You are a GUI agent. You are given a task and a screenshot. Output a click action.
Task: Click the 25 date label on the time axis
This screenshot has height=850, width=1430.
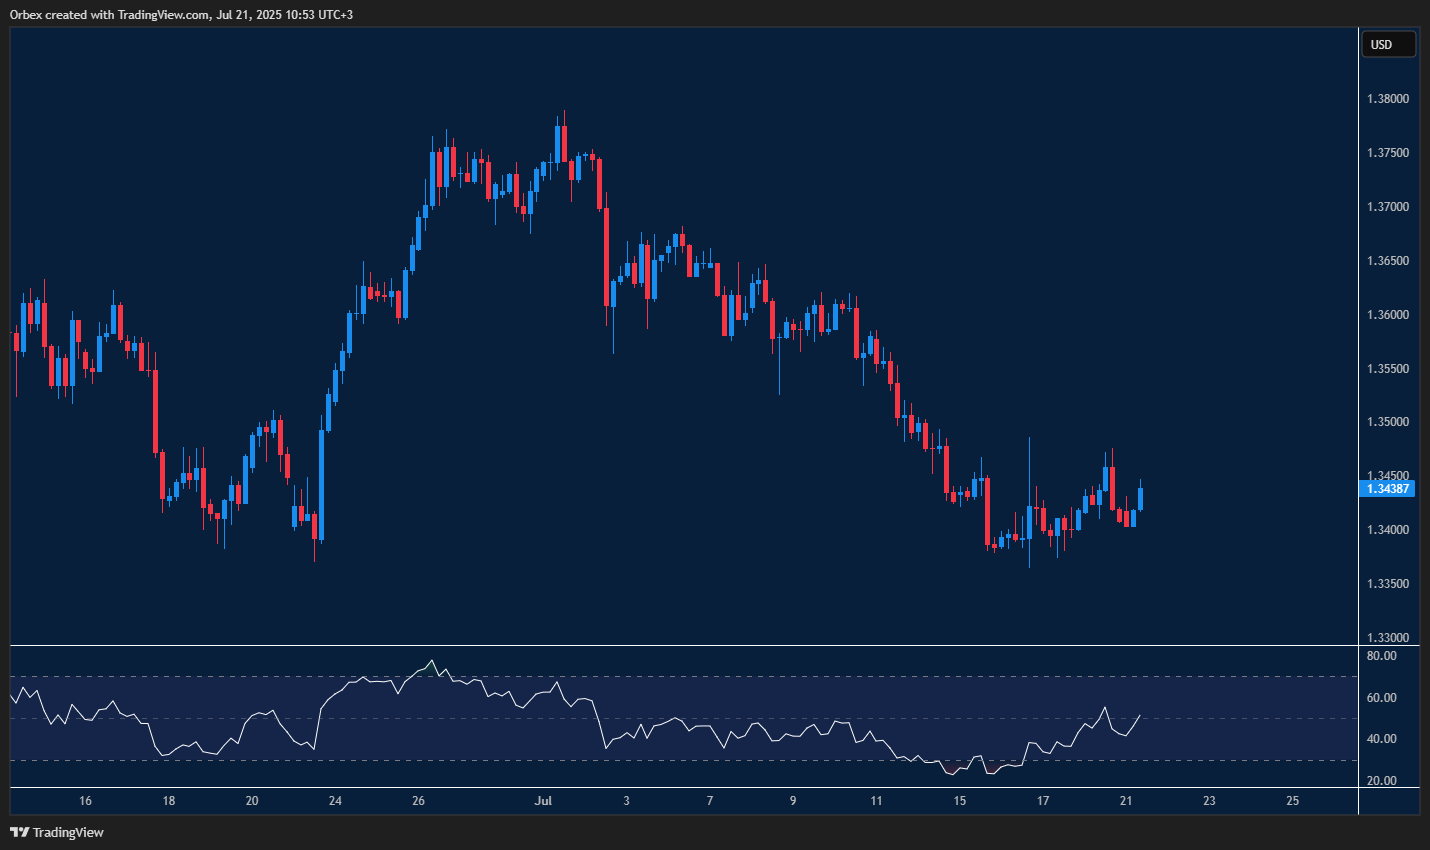pos(1292,800)
